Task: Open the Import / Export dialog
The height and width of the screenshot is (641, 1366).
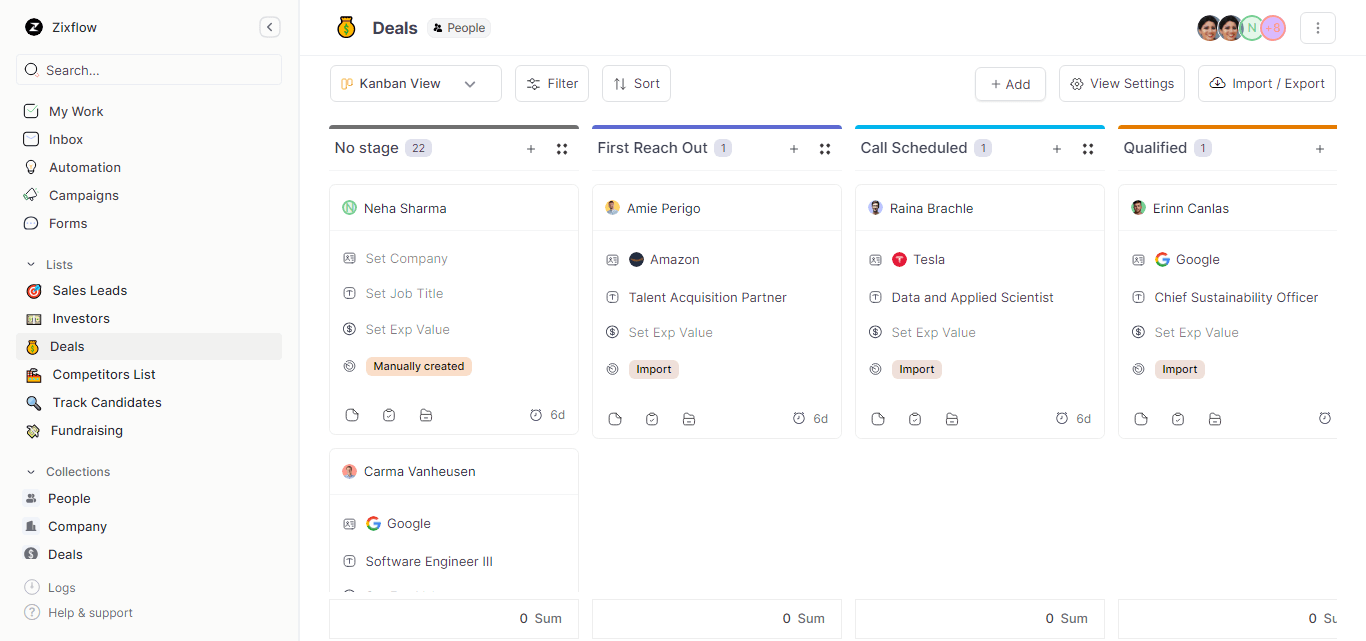Action: (x=1266, y=83)
